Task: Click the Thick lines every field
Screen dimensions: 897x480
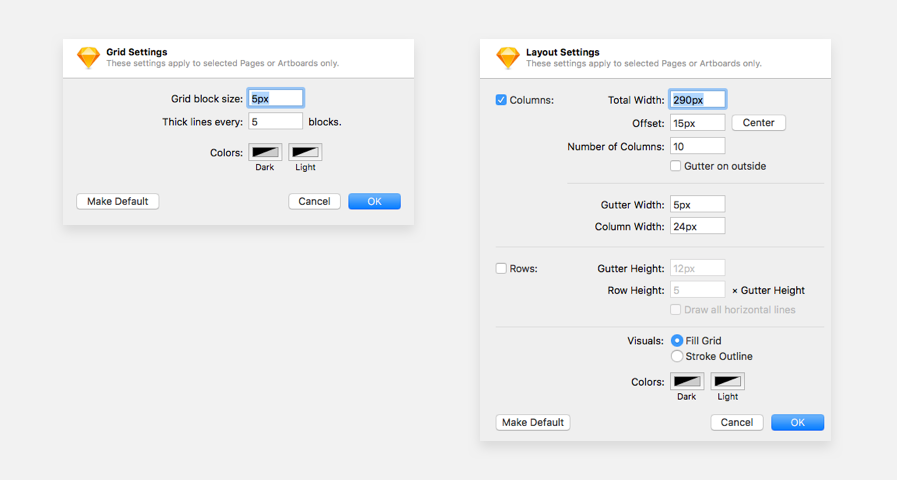Action: [275, 121]
